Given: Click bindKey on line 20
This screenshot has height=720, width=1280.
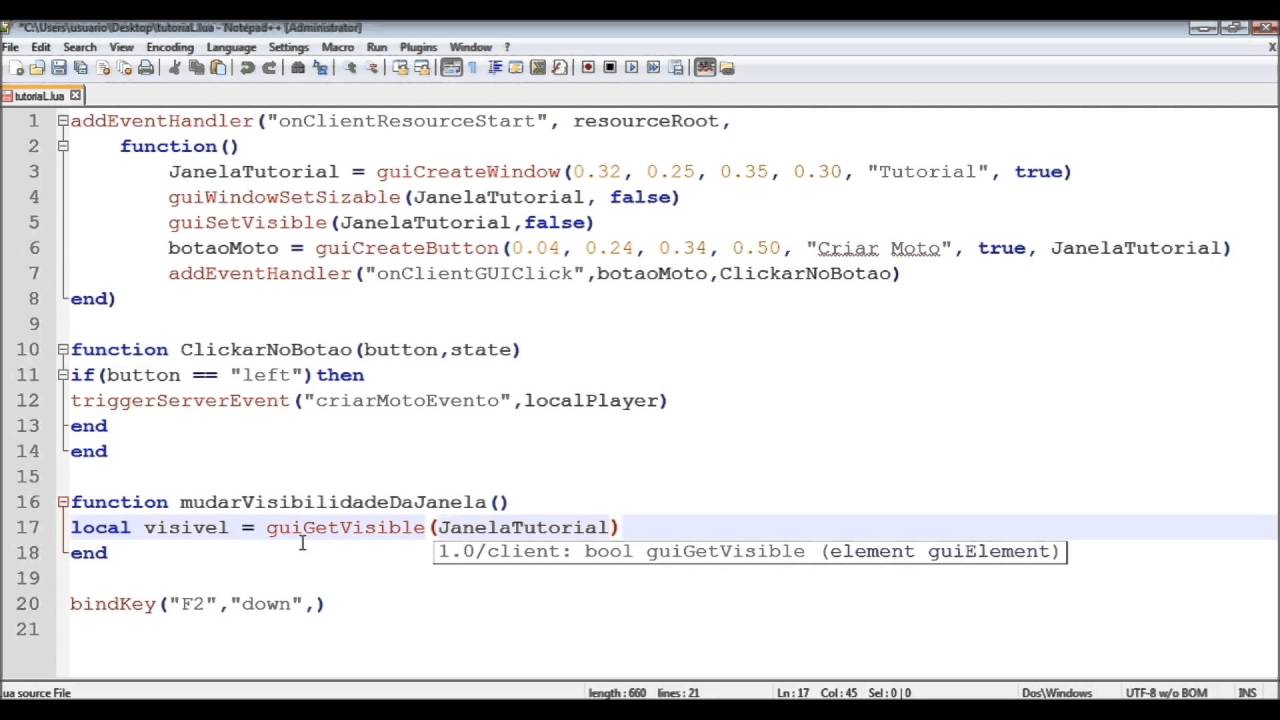Looking at the screenshot, I should pos(113,604).
